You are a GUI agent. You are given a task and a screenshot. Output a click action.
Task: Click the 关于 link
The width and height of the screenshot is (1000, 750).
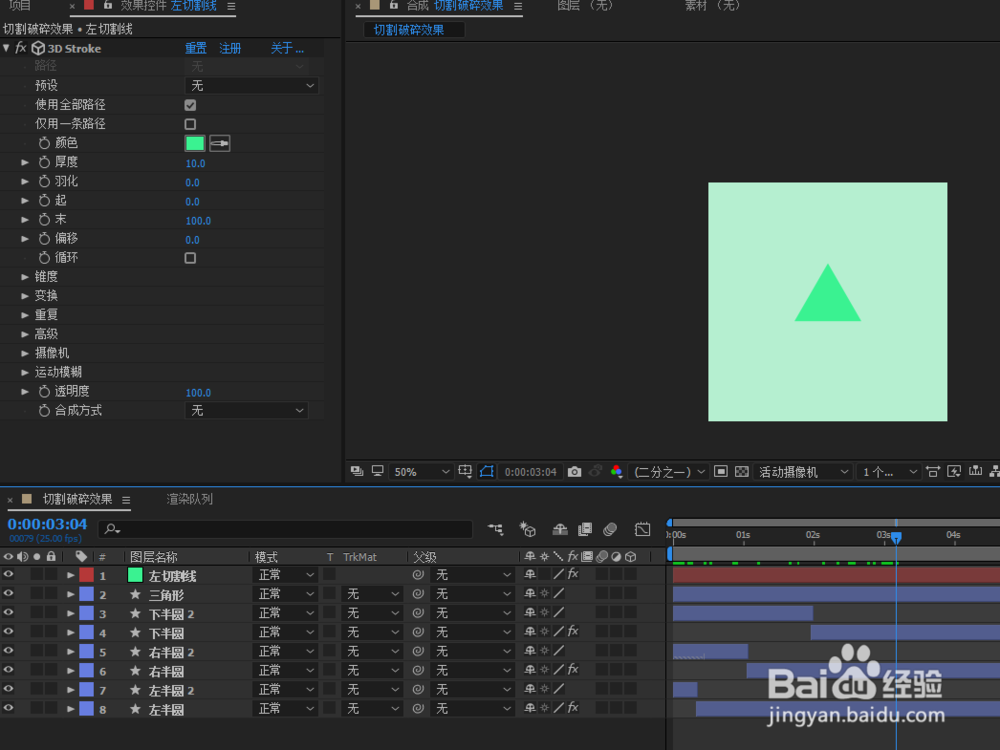(287, 48)
